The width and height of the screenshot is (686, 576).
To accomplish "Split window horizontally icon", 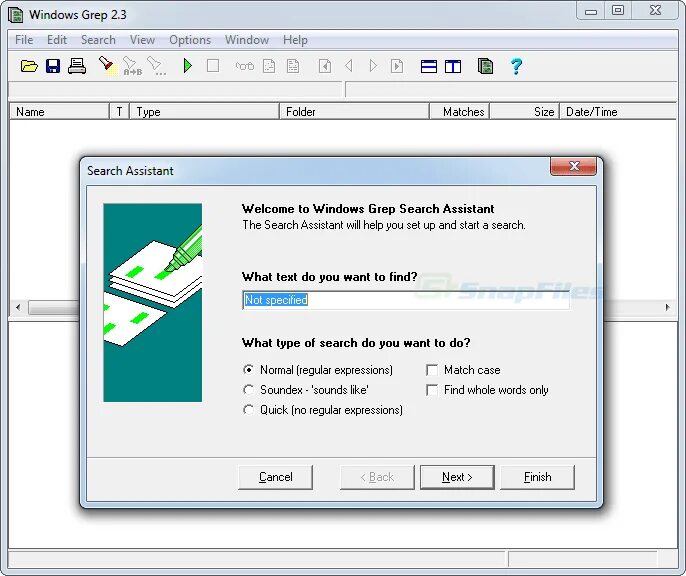I will pyautogui.click(x=429, y=66).
